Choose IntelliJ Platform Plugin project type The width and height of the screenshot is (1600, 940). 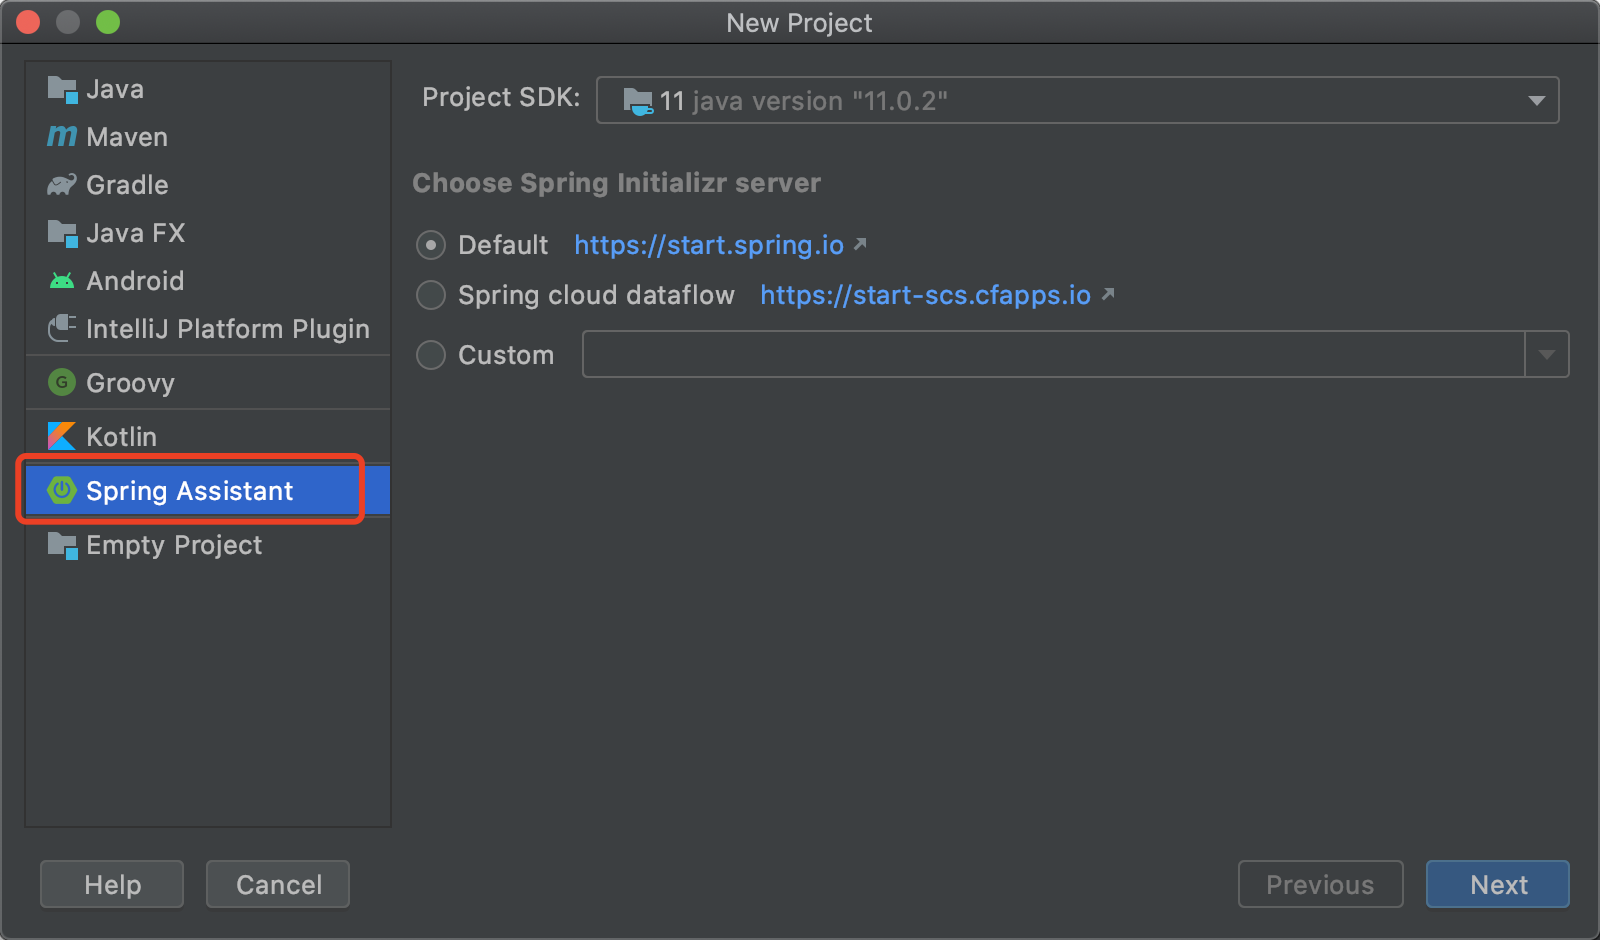(208, 329)
